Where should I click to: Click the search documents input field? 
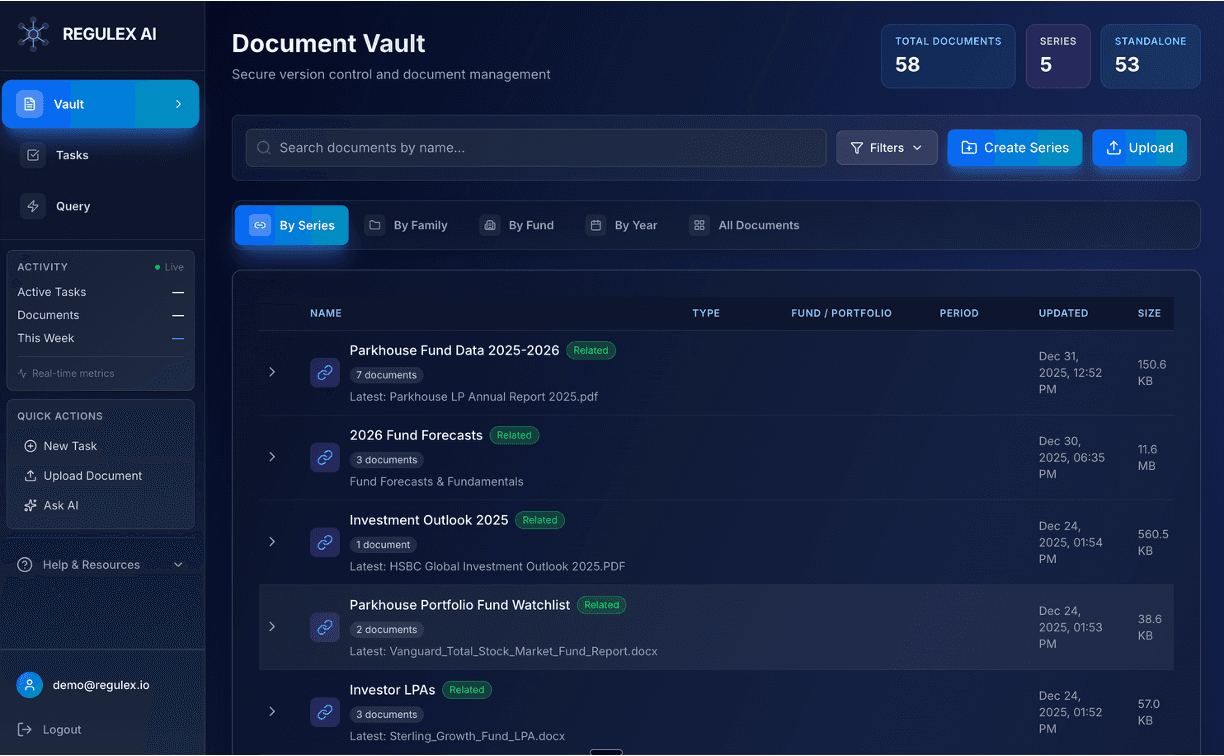pos(535,147)
